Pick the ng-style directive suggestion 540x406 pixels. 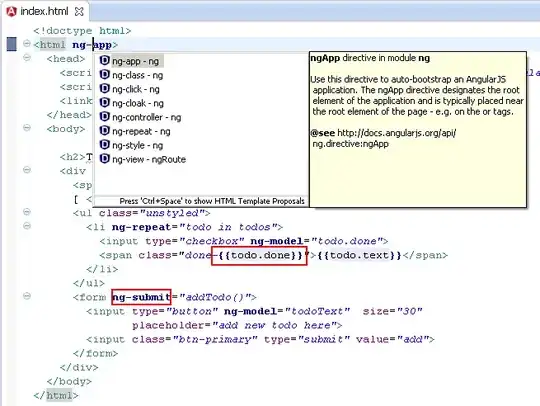tap(131, 145)
